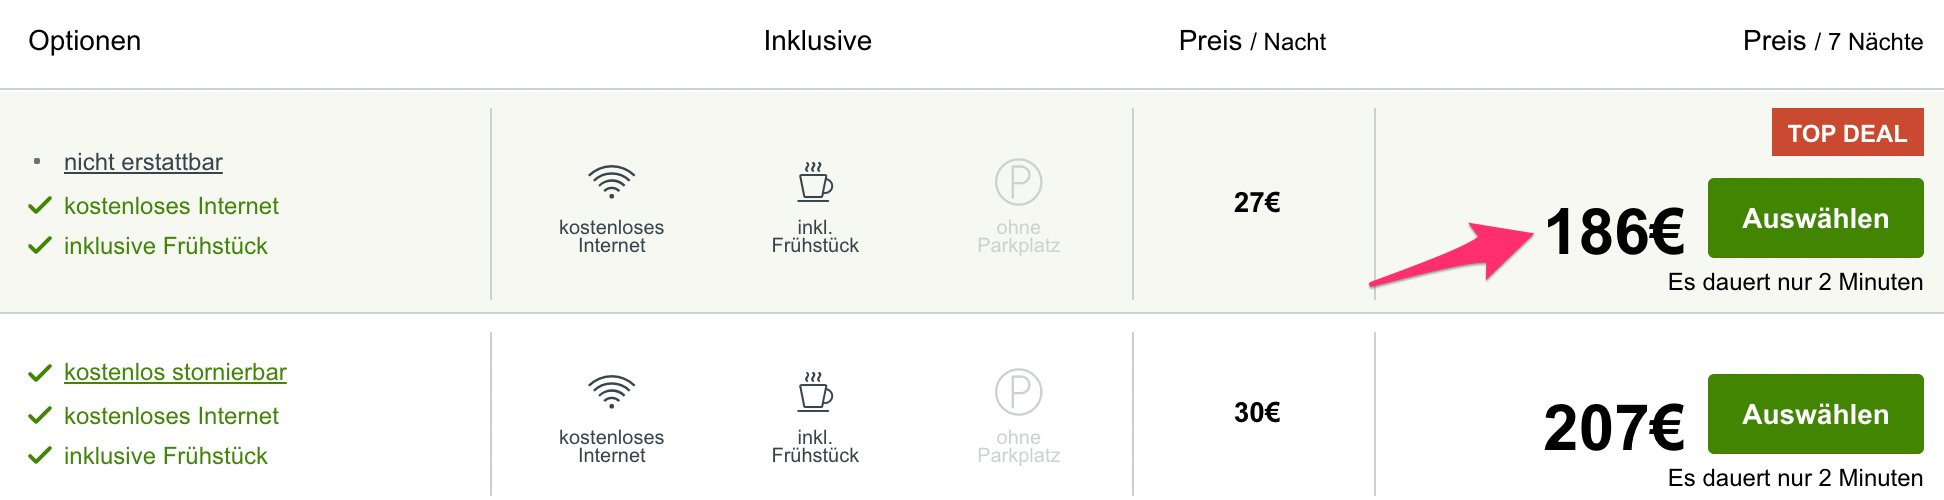Select the 186€ offer with Auswählen
This screenshot has height=500, width=1944.
(x=1815, y=218)
